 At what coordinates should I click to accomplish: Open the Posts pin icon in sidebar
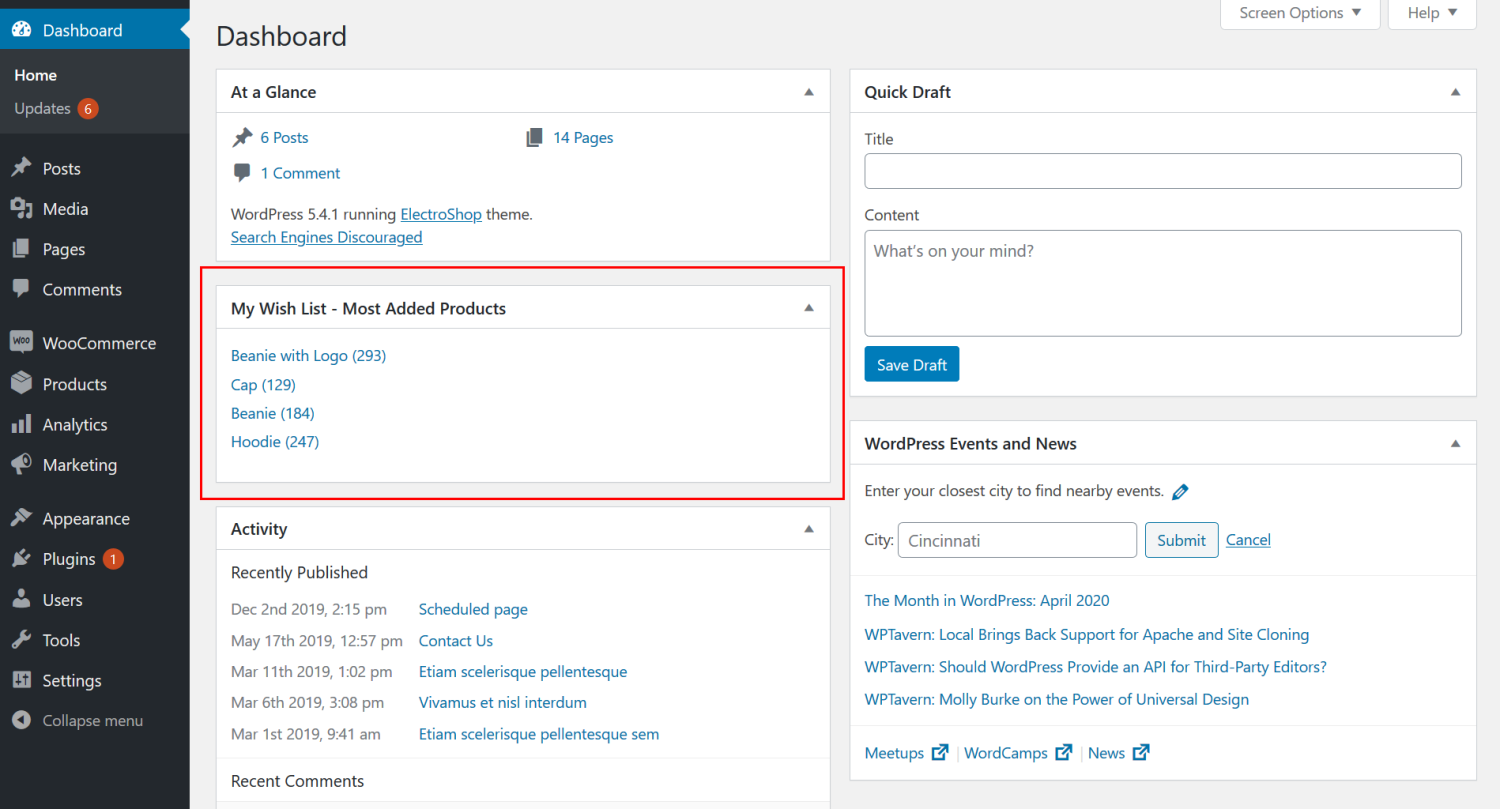(x=23, y=168)
